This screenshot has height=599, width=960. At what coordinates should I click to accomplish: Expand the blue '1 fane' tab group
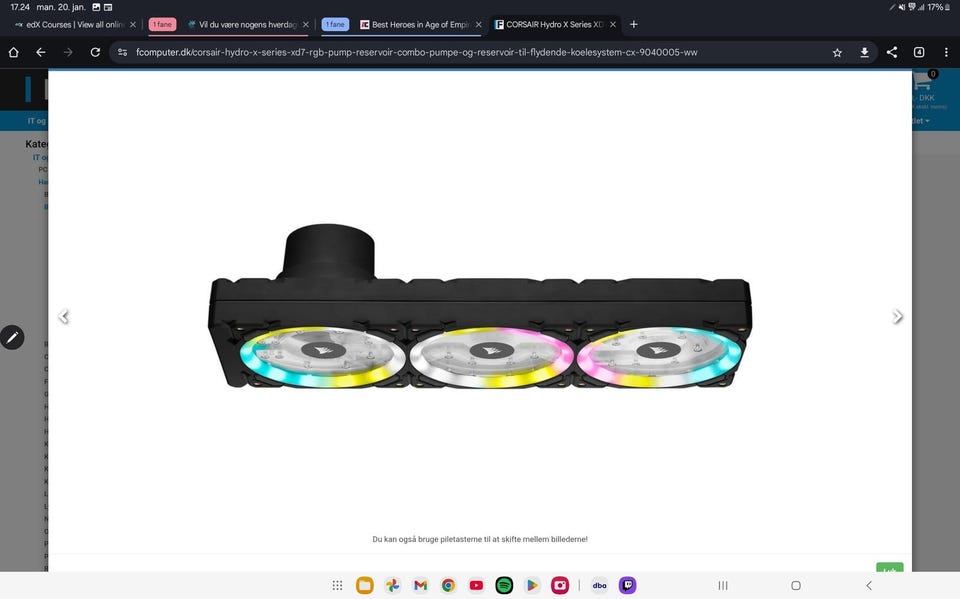(335, 24)
